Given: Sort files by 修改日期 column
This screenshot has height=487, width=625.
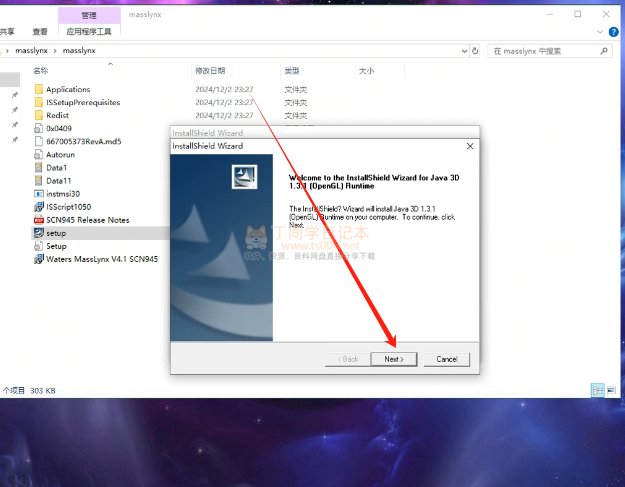Looking at the screenshot, I should pyautogui.click(x=210, y=71).
